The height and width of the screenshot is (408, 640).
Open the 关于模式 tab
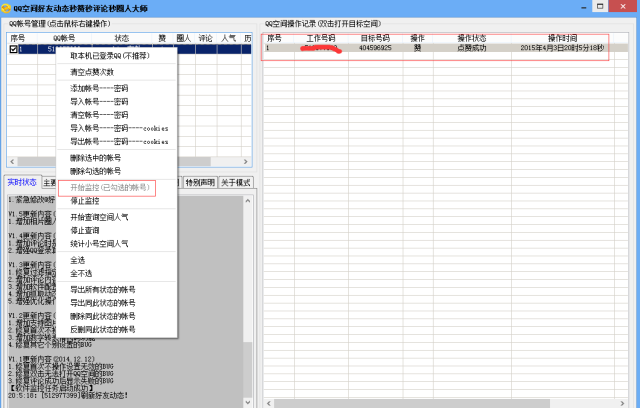pos(236,182)
